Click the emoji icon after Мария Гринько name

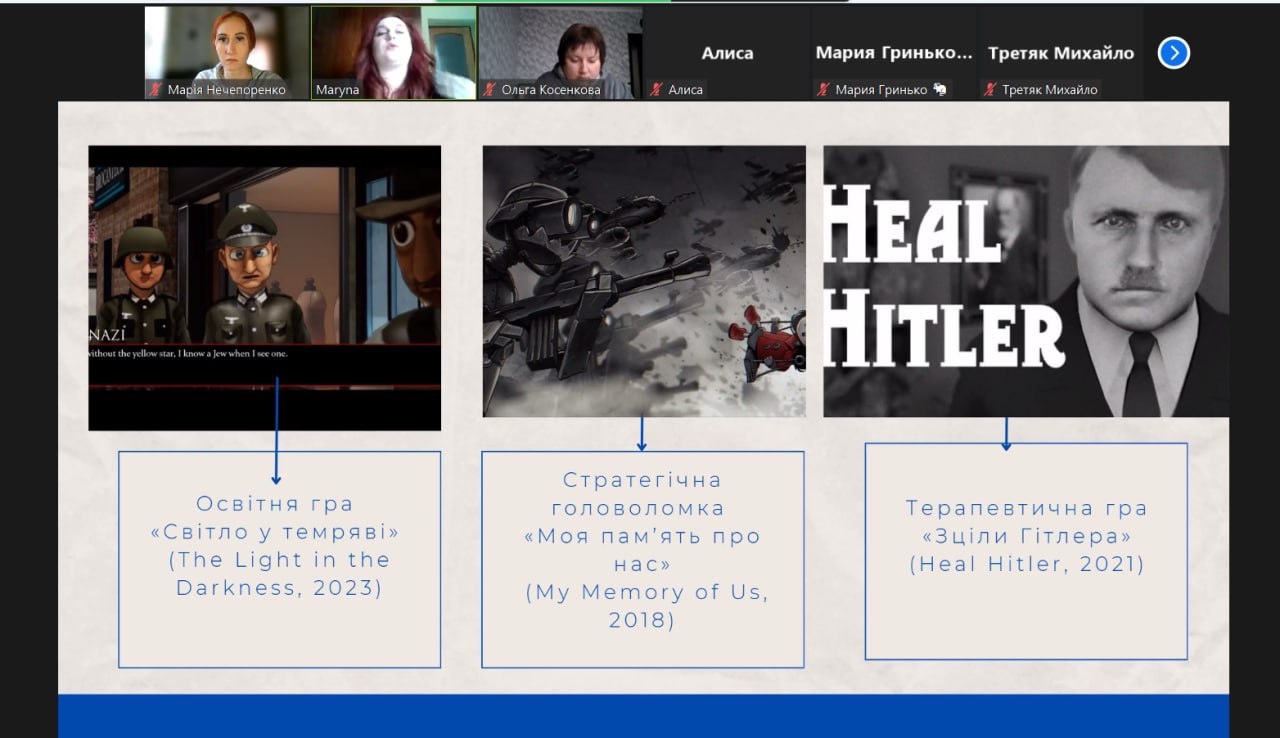940,90
